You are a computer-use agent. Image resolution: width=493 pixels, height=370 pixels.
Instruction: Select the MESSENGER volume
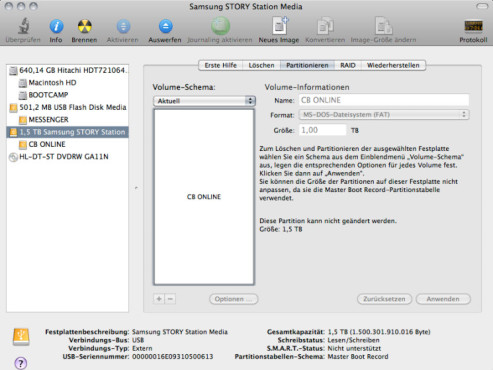point(68,120)
